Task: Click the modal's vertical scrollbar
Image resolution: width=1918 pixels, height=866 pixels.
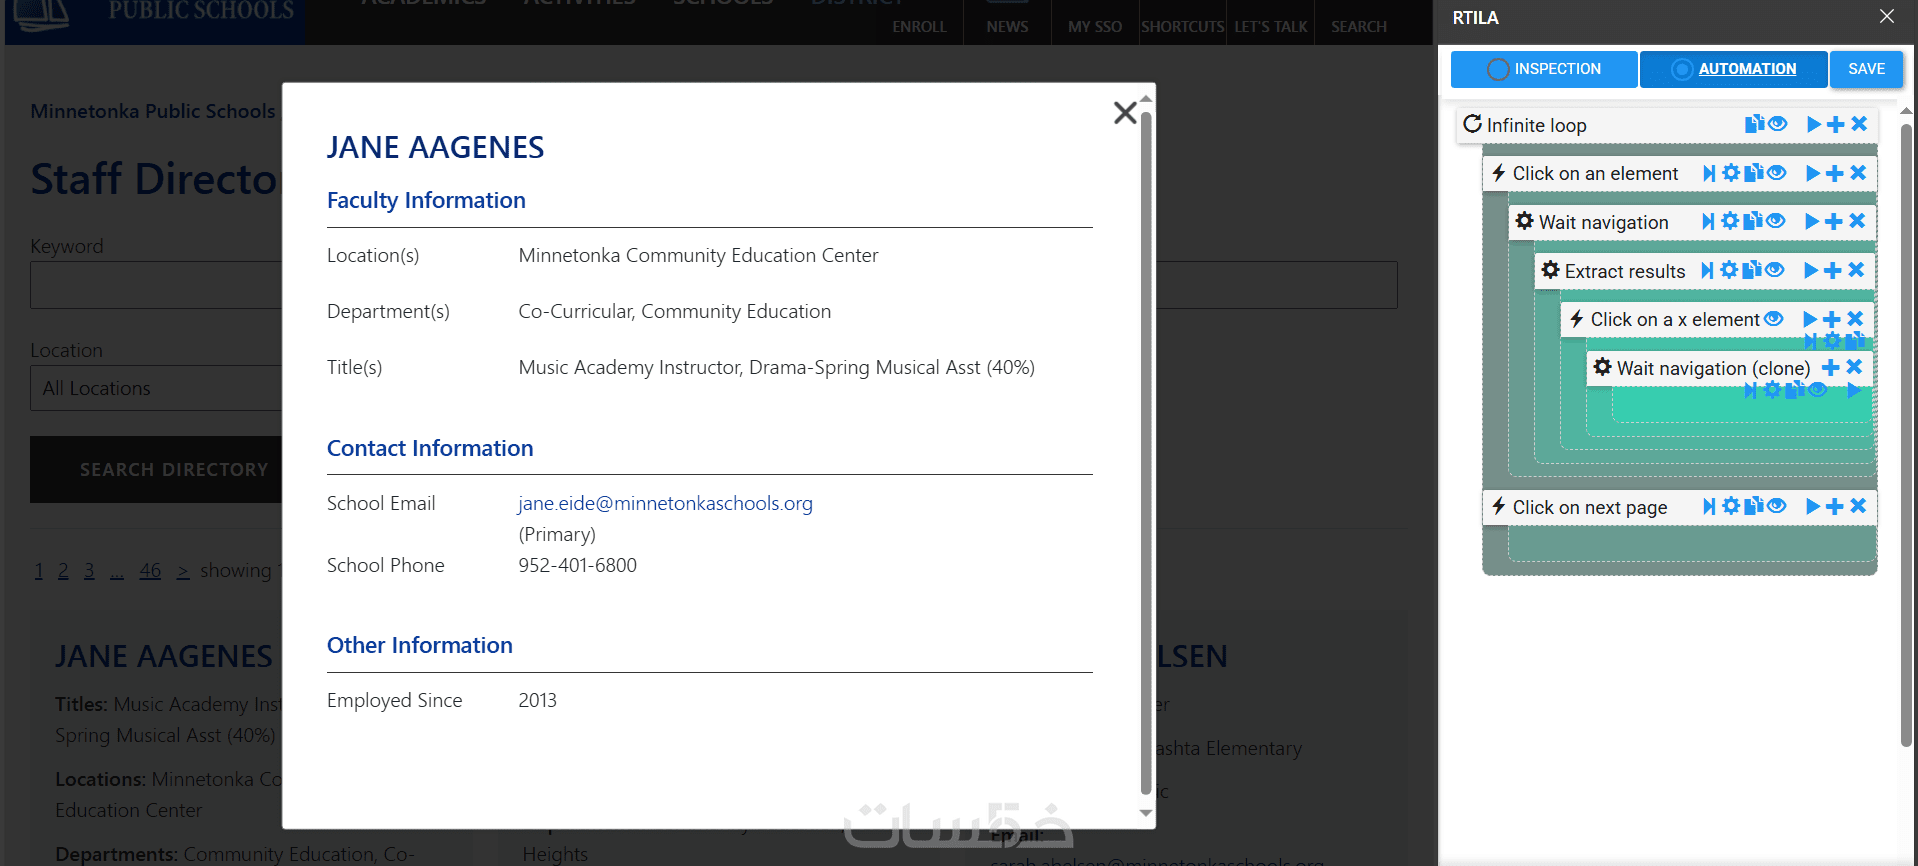Action: [1146, 450]
